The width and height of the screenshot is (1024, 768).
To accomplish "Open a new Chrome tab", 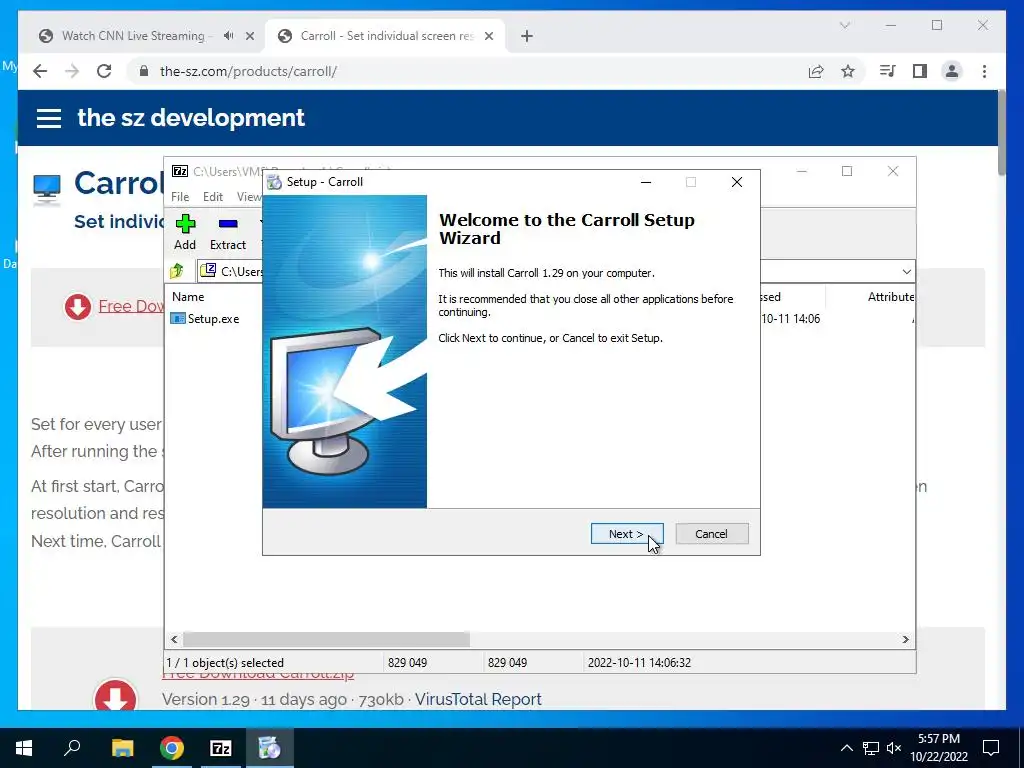I will pyautogui.click(x=526, y=36).
